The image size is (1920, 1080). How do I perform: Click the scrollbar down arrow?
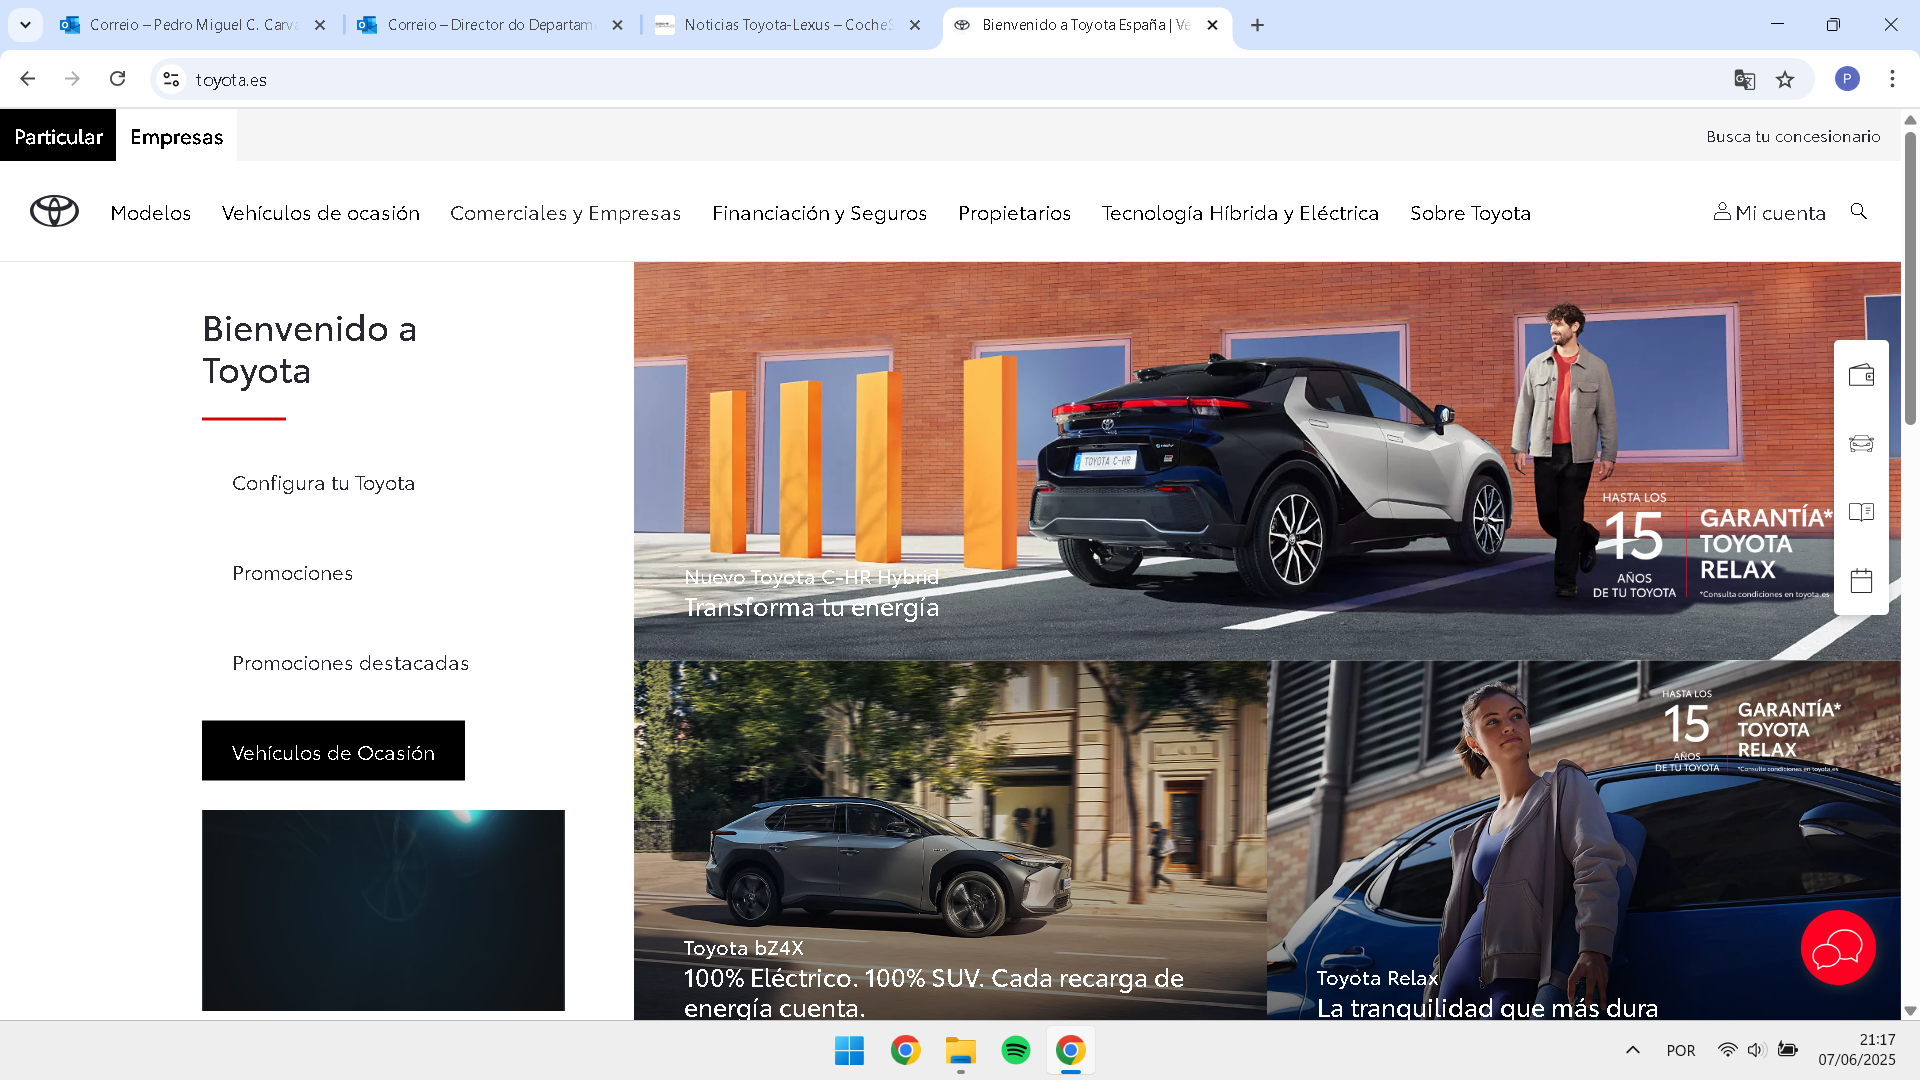pos(1910,1011)
